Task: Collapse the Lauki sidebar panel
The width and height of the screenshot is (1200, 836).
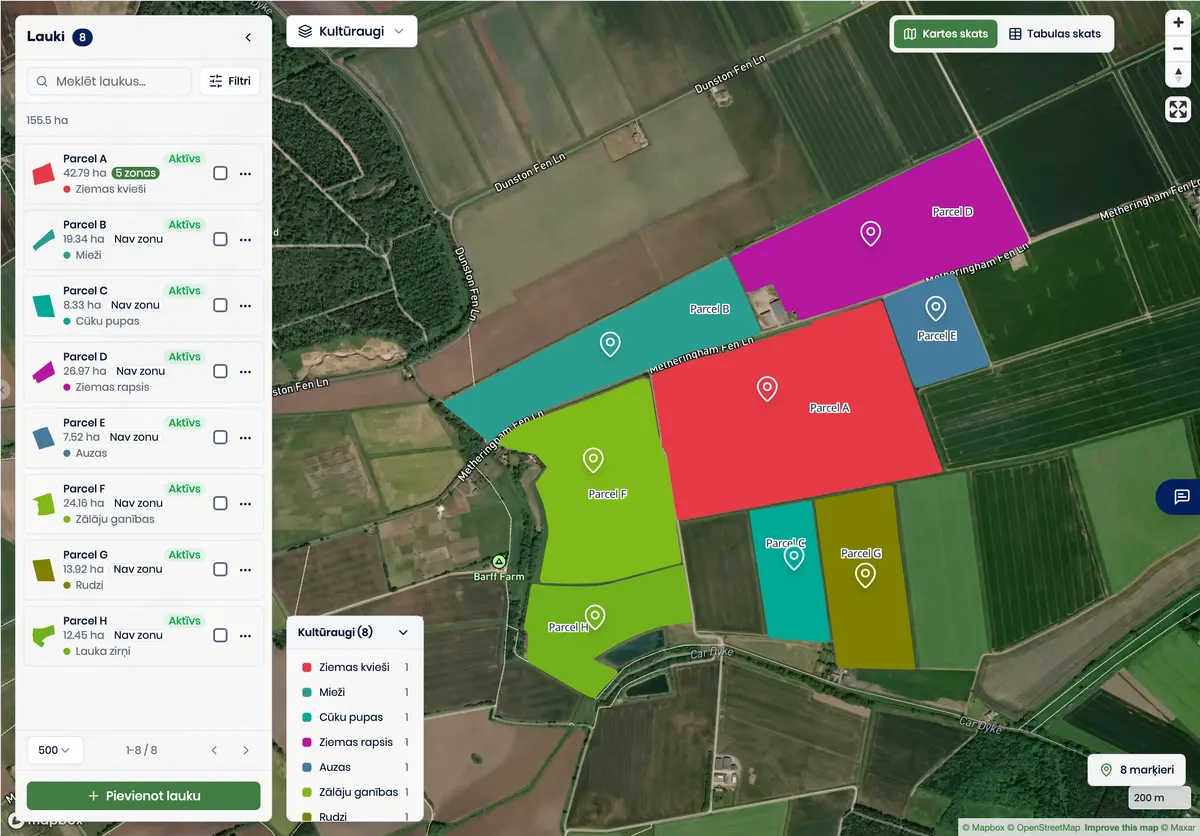Action: [248, 38]
